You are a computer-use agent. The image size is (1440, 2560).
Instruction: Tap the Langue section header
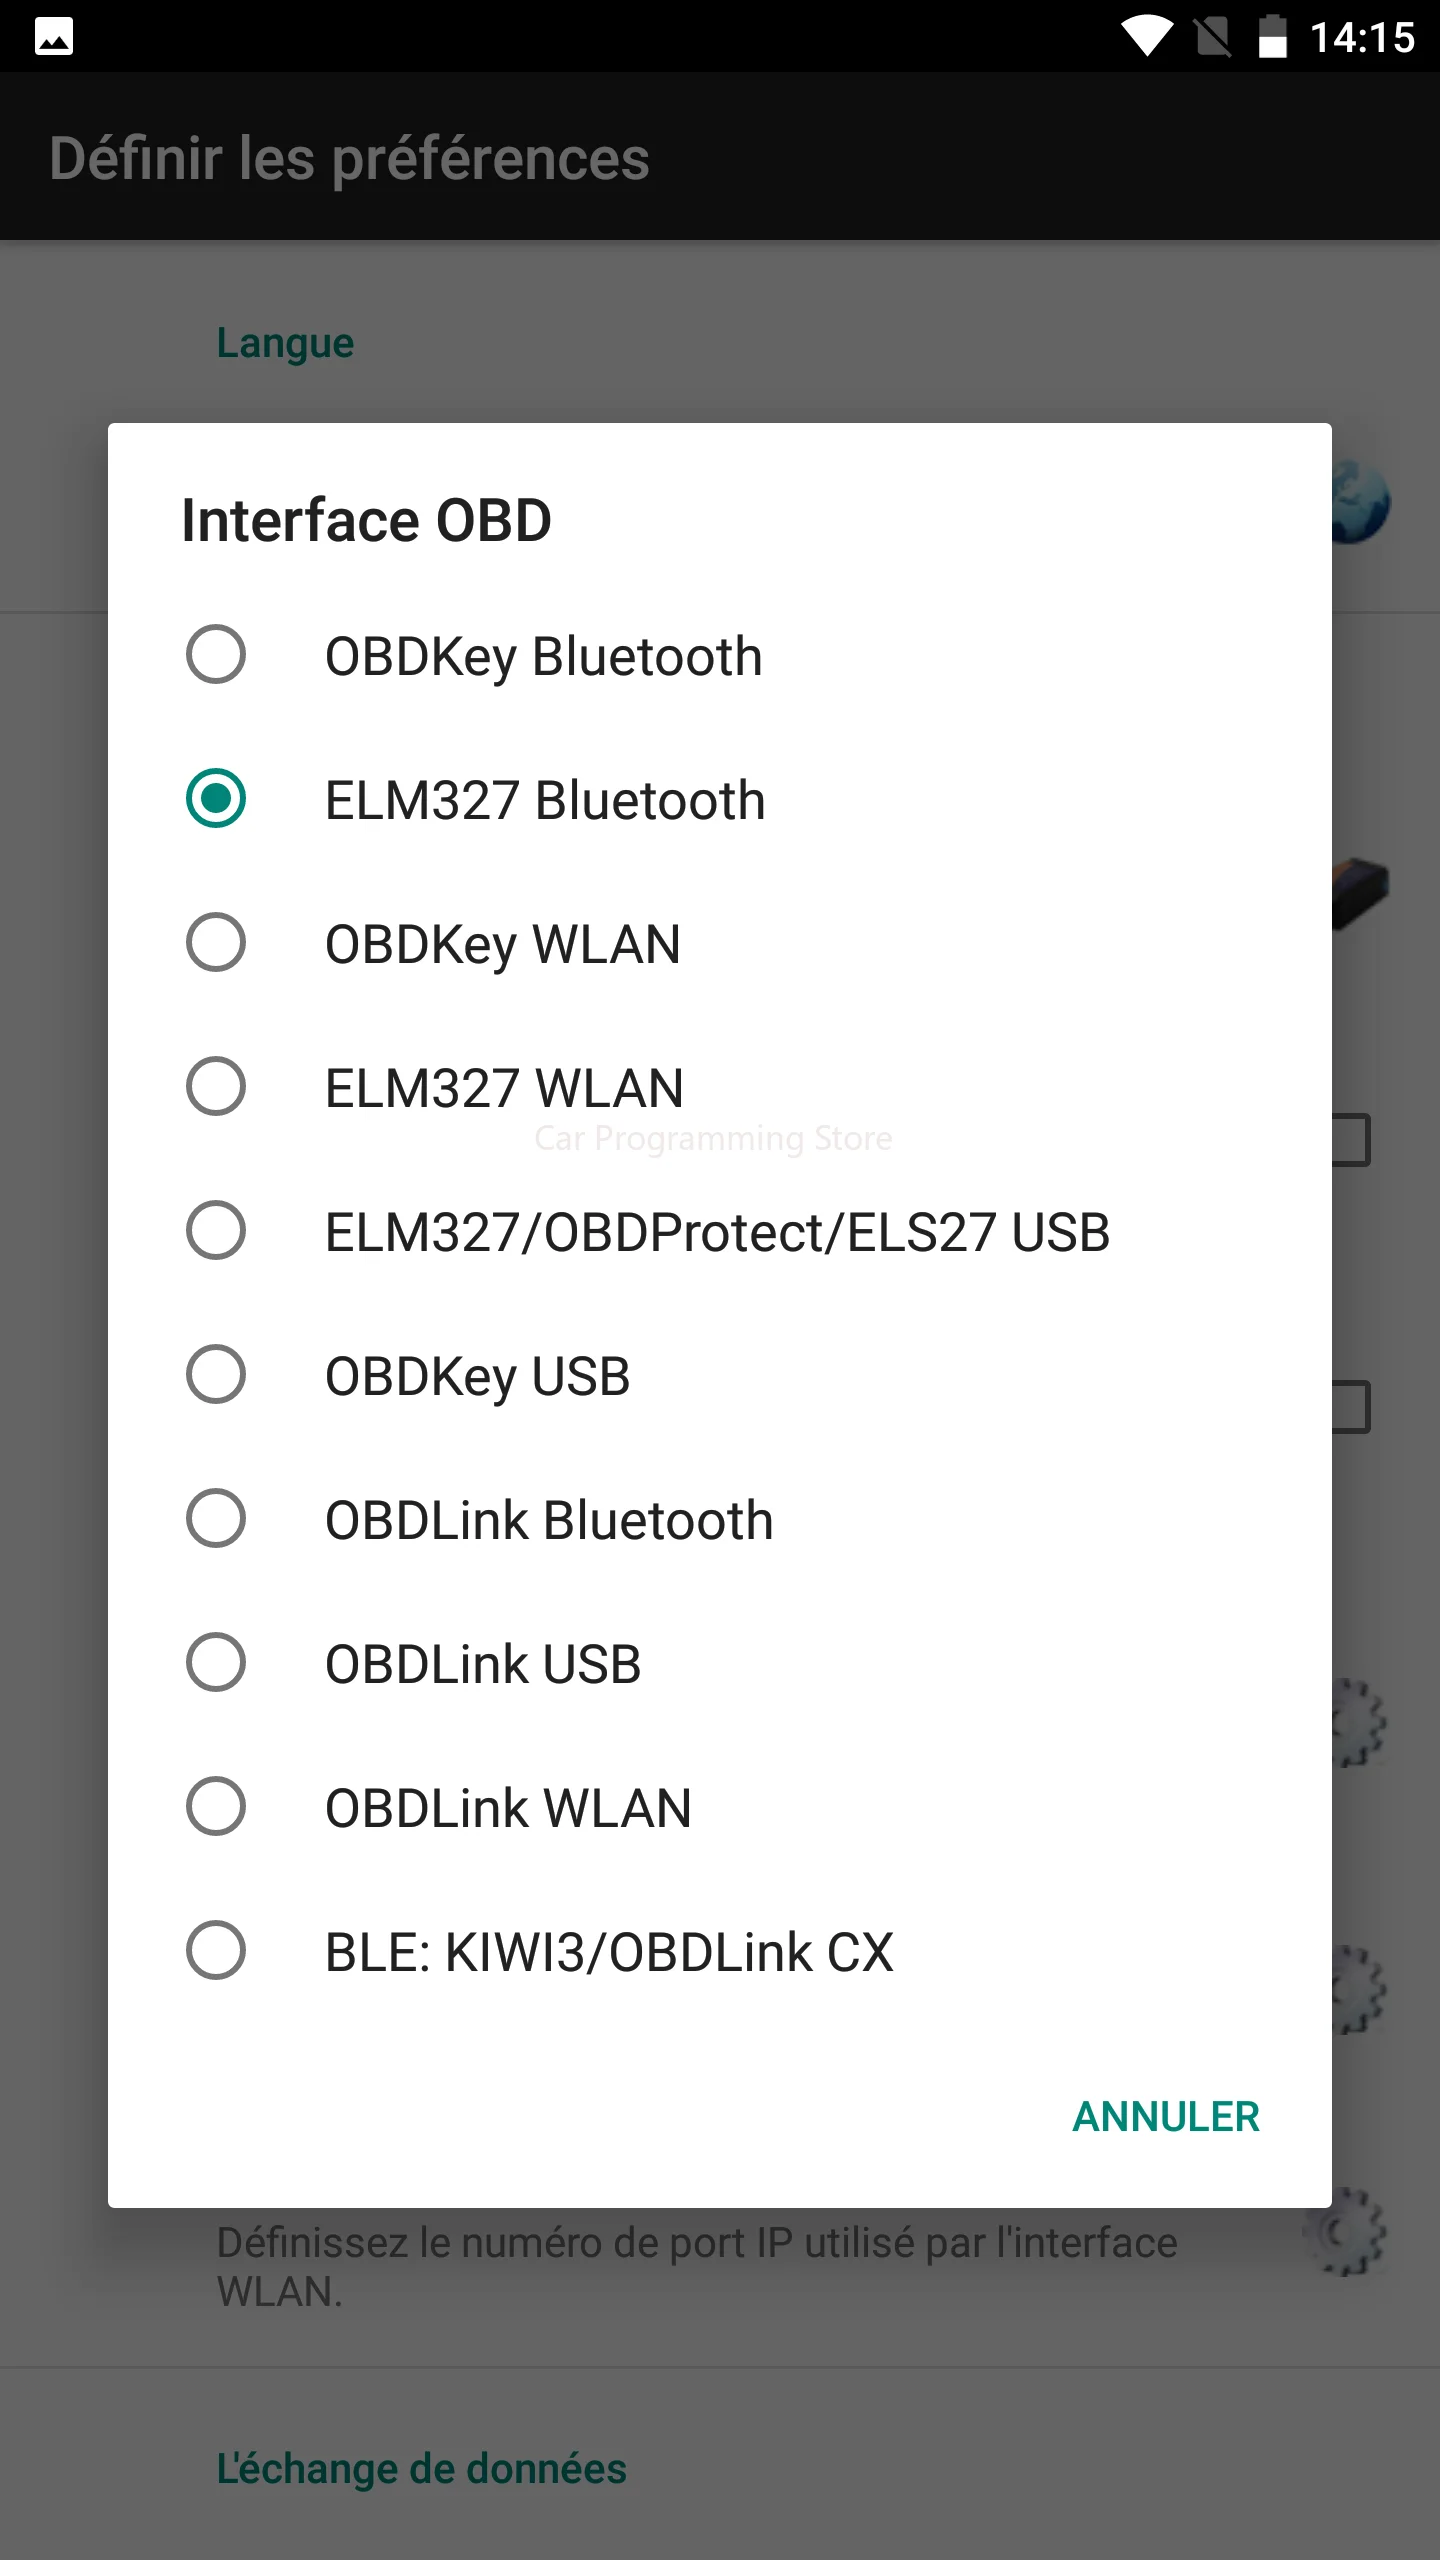[286, 343]
